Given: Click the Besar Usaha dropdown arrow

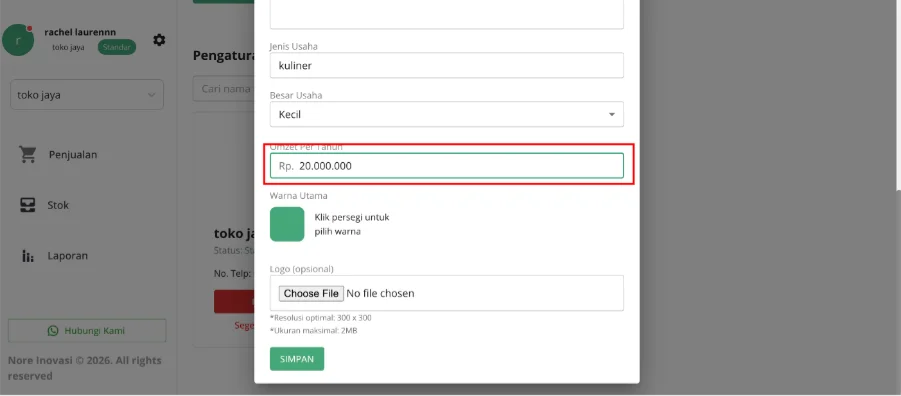Looking at the screenshot, I should pos(611,115).
